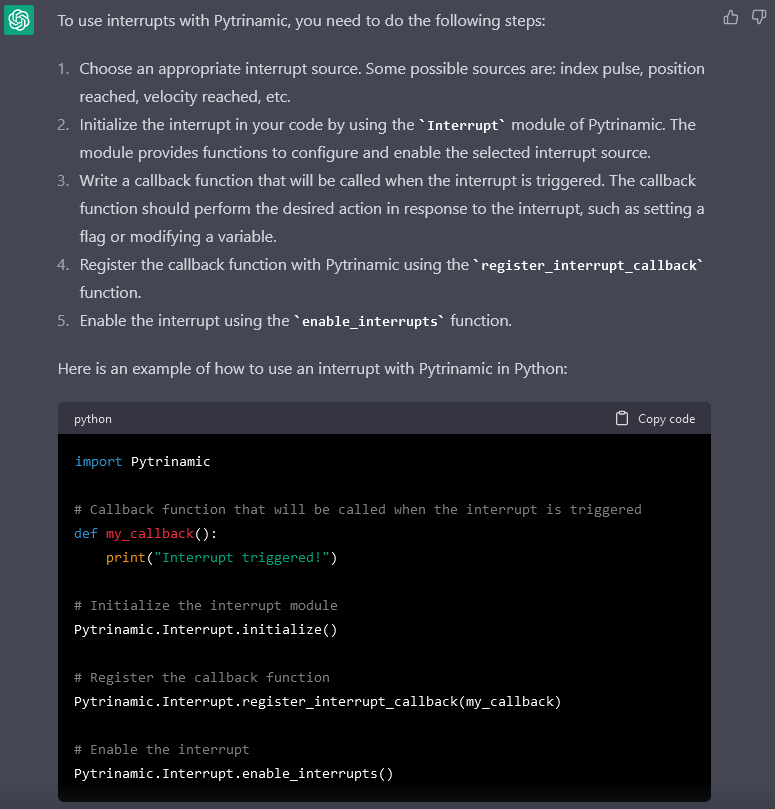
Task: Click step 3 about writing a callback function
Action: pyautogui.click(x=391, y=208)
